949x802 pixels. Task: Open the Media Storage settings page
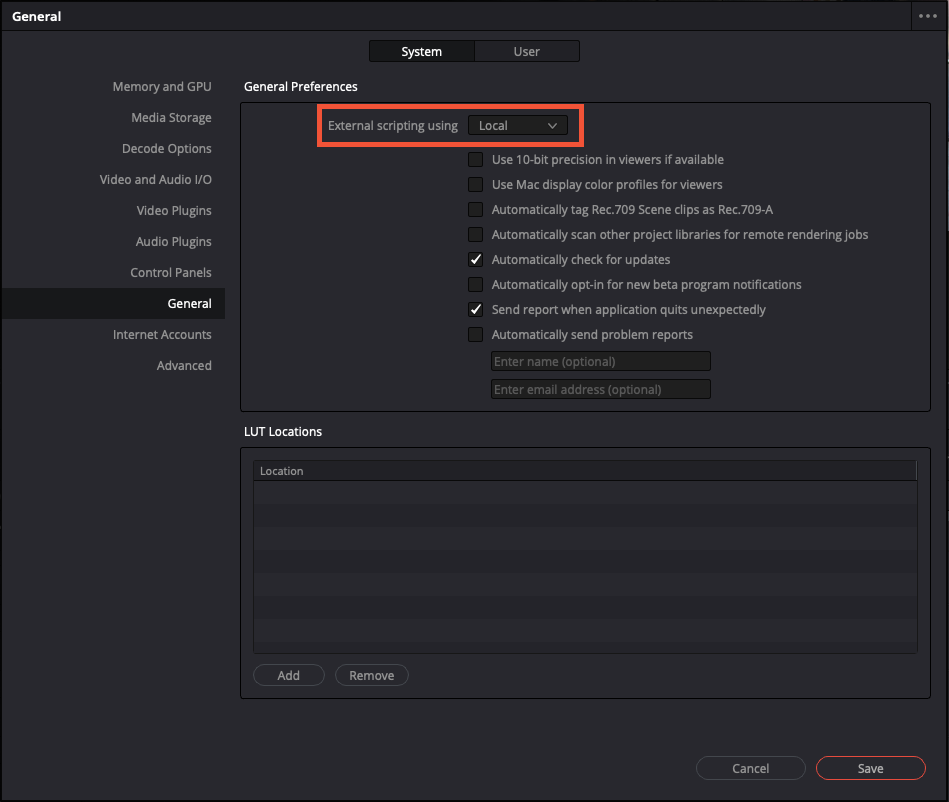click(171, 117)
